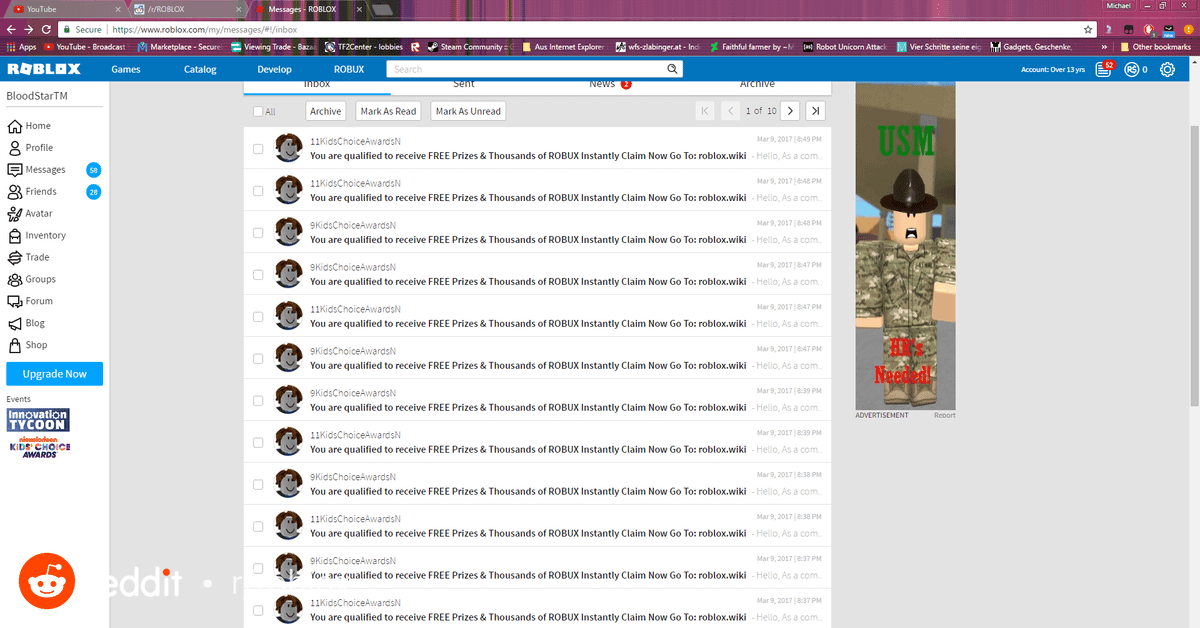This screenshot has height=628, width=1200.
Task: Check the 11KidsChoiceAwardsN 8:47 PM message checkbox
Action: click(x=258, y=316)
